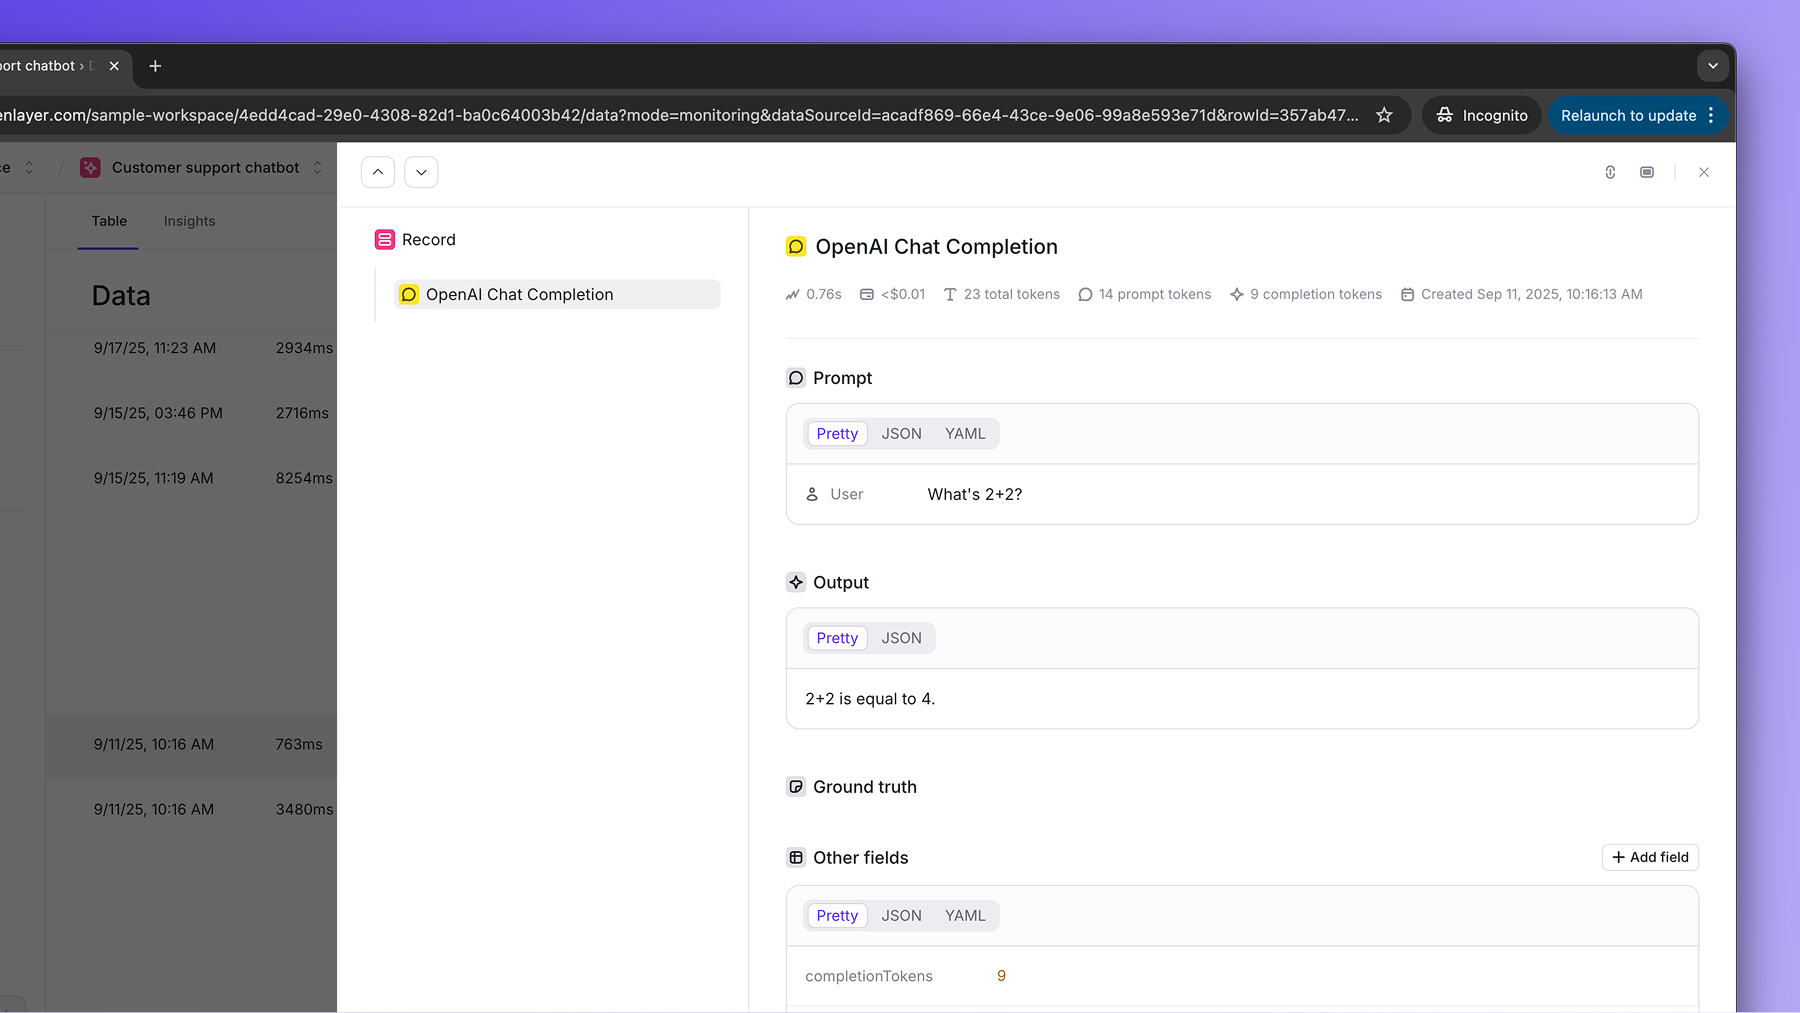The image size is (1800, 1013).
Task: Click Created Sep 11, 2025 timestamp
Action: tap(1532, 295)
